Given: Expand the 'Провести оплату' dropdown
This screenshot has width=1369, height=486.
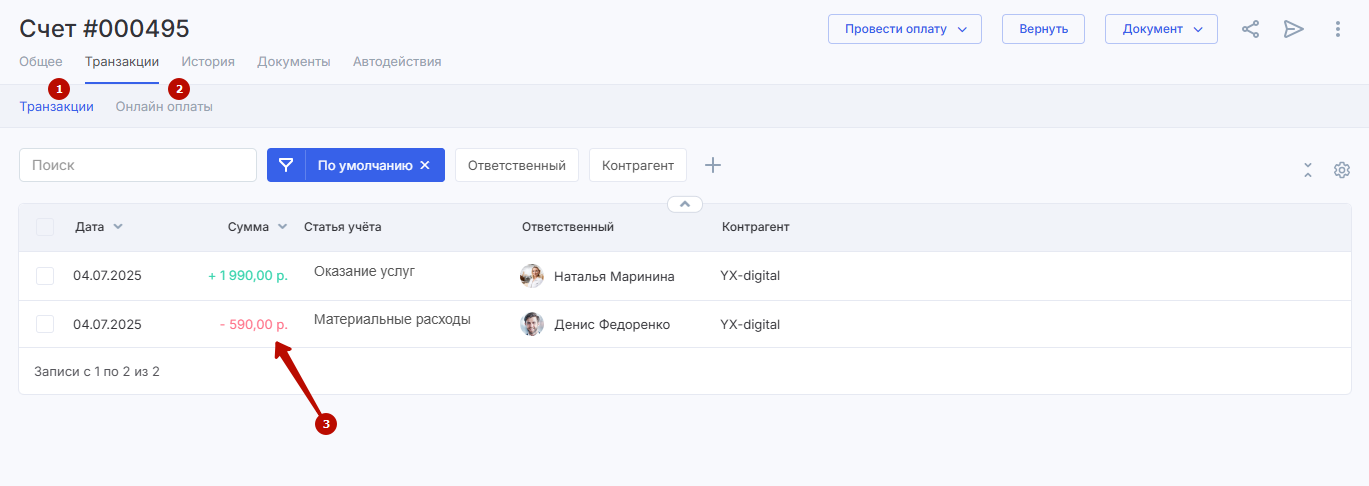Looking at the screenshot, I should [x=904, y=29].
